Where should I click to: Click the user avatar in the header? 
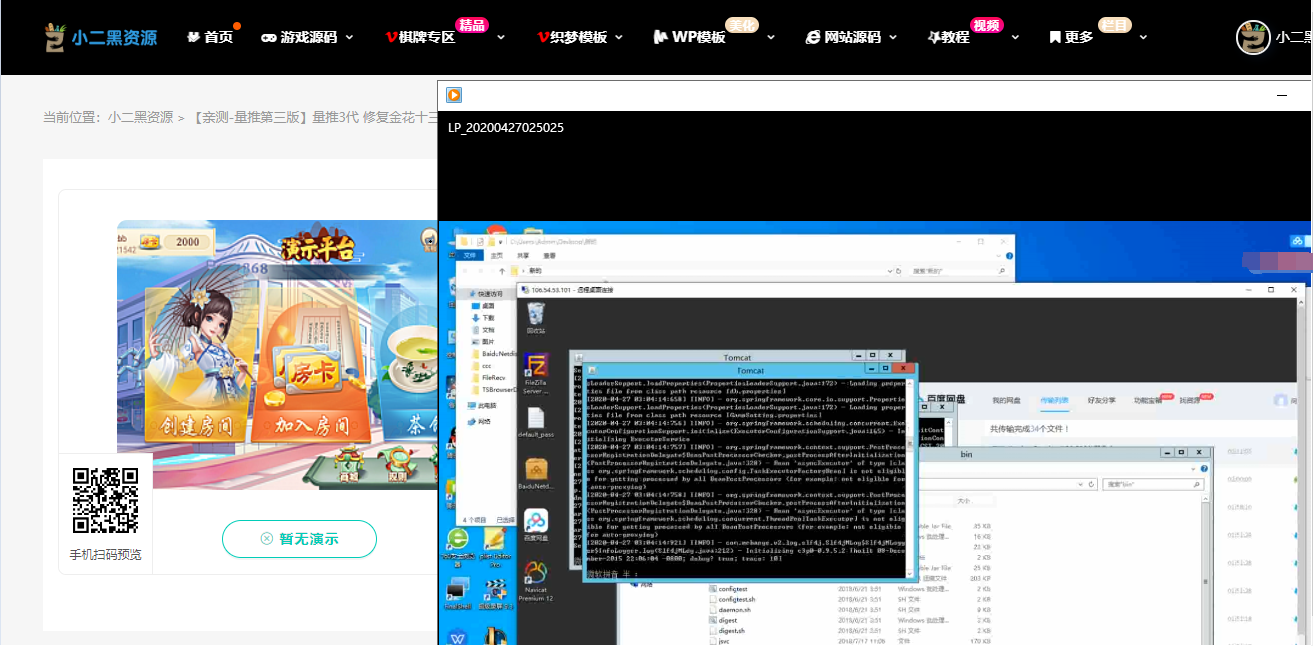pyautogui.click(x=1253, y=37)
